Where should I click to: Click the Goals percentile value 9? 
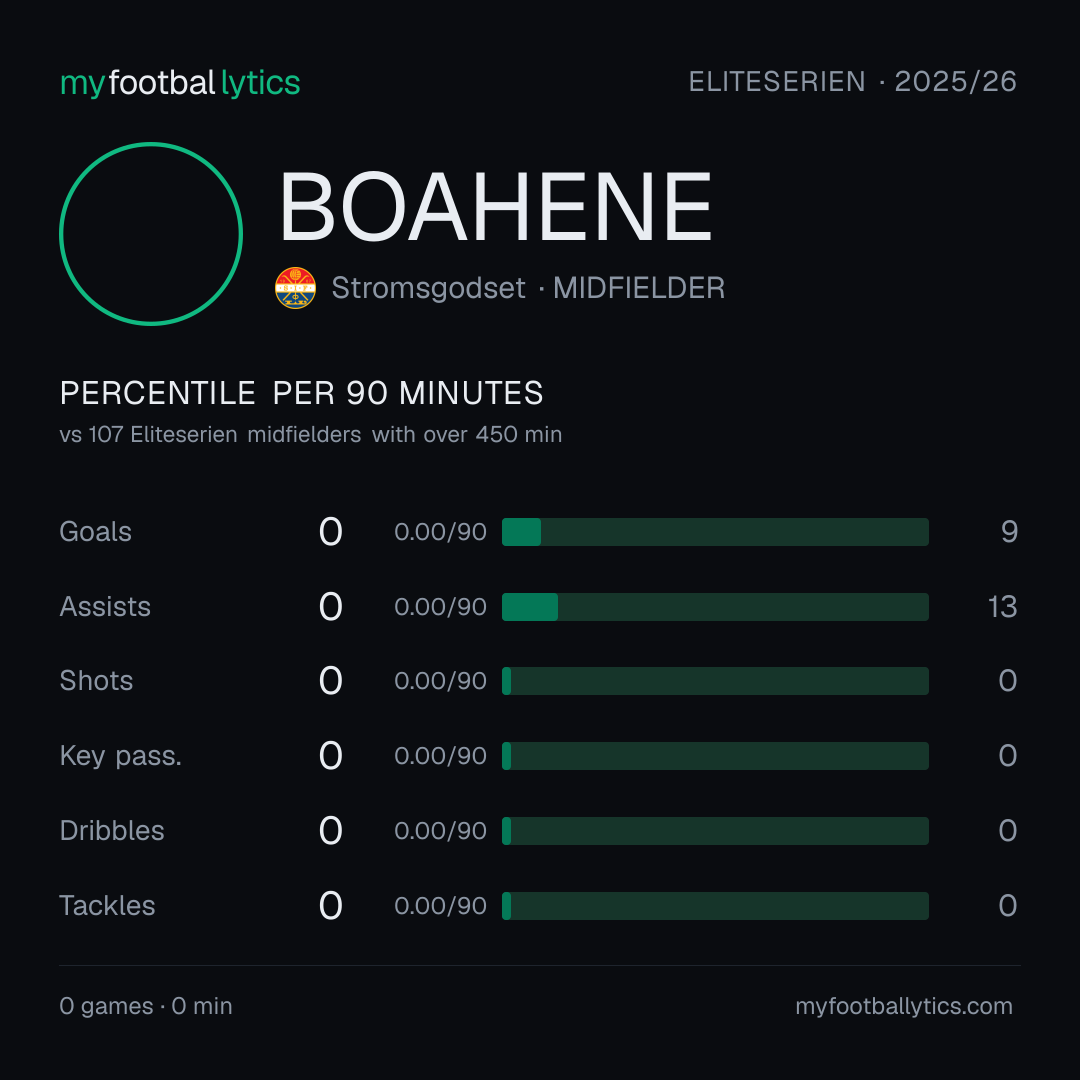(x=1009, y=532)
